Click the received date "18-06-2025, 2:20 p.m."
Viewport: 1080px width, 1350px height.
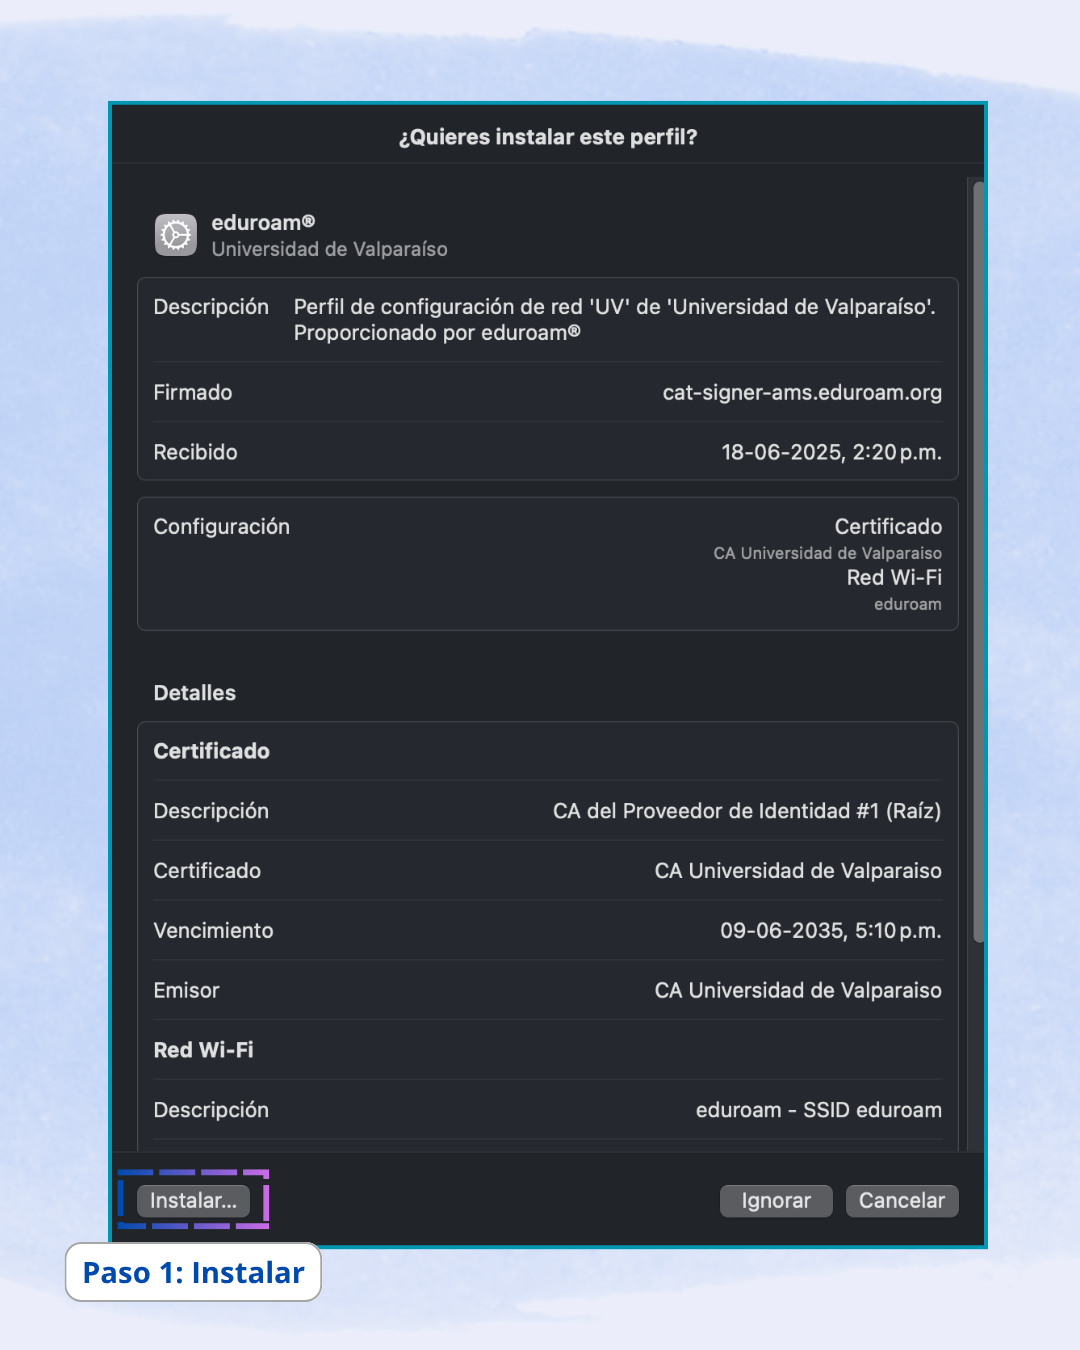(832, 452)
